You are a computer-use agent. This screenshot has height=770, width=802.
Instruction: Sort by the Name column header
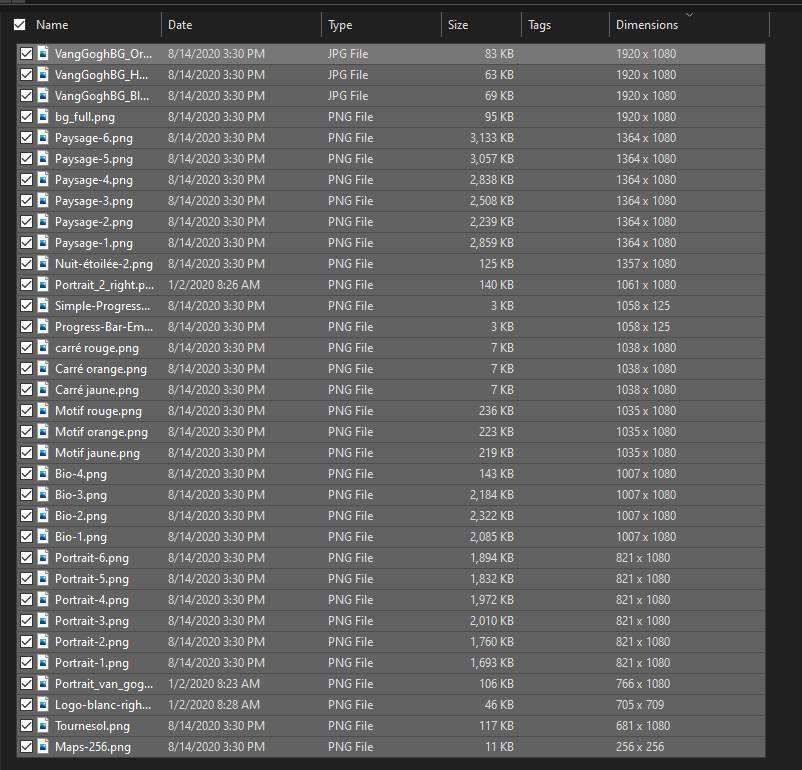(x=52, y=25)
